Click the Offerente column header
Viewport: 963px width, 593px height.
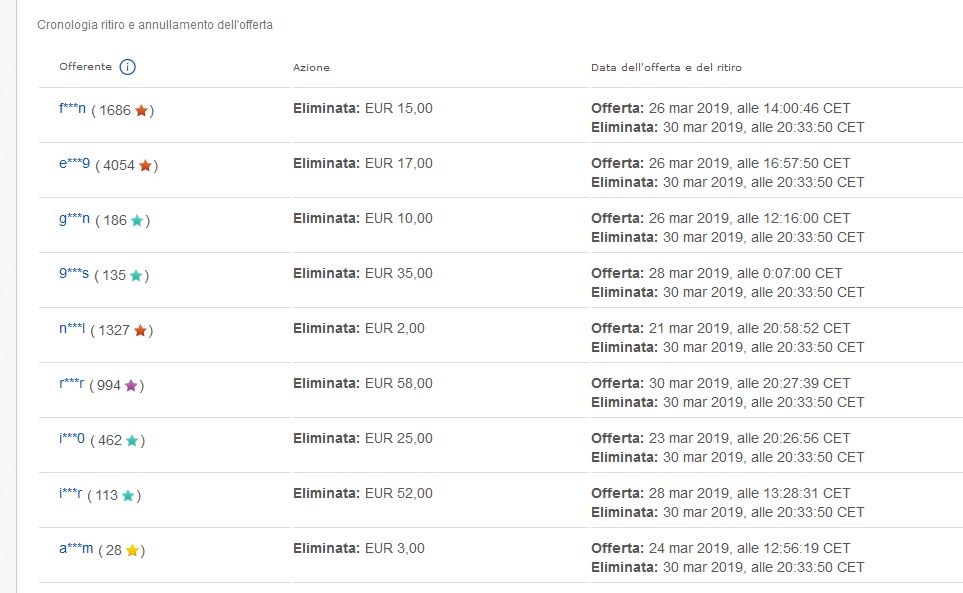(x=85, y=67)
